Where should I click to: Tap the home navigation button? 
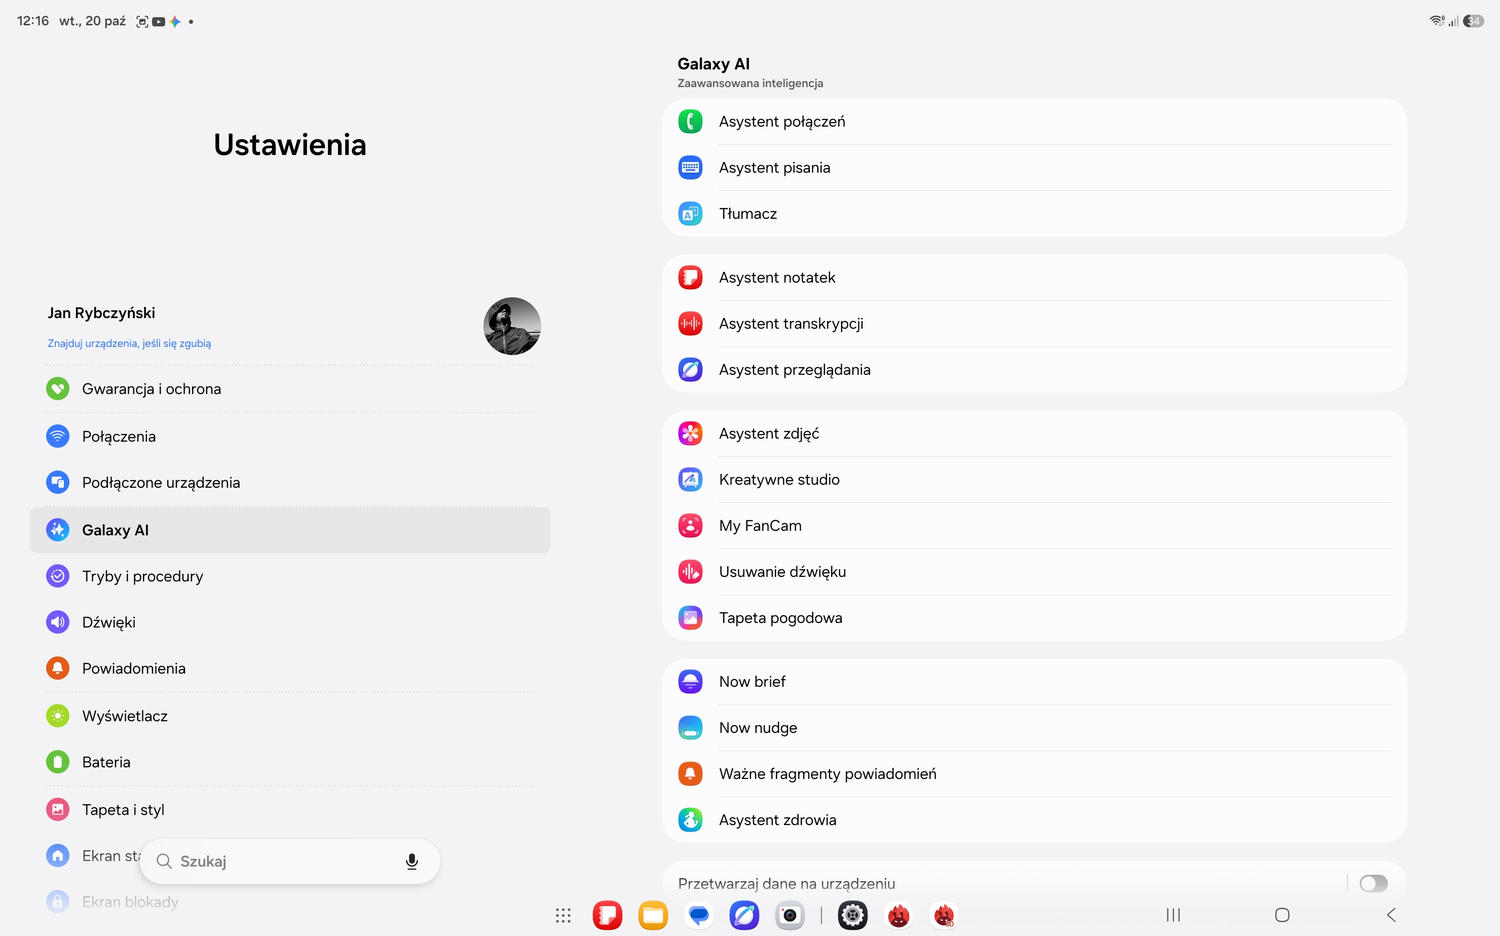(1282, 915)
